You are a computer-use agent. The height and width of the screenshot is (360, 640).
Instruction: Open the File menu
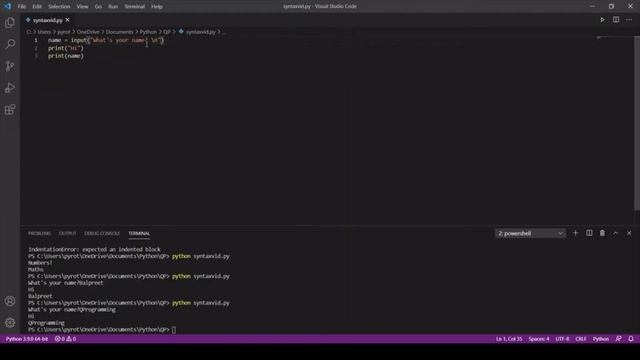click(22, 7)
